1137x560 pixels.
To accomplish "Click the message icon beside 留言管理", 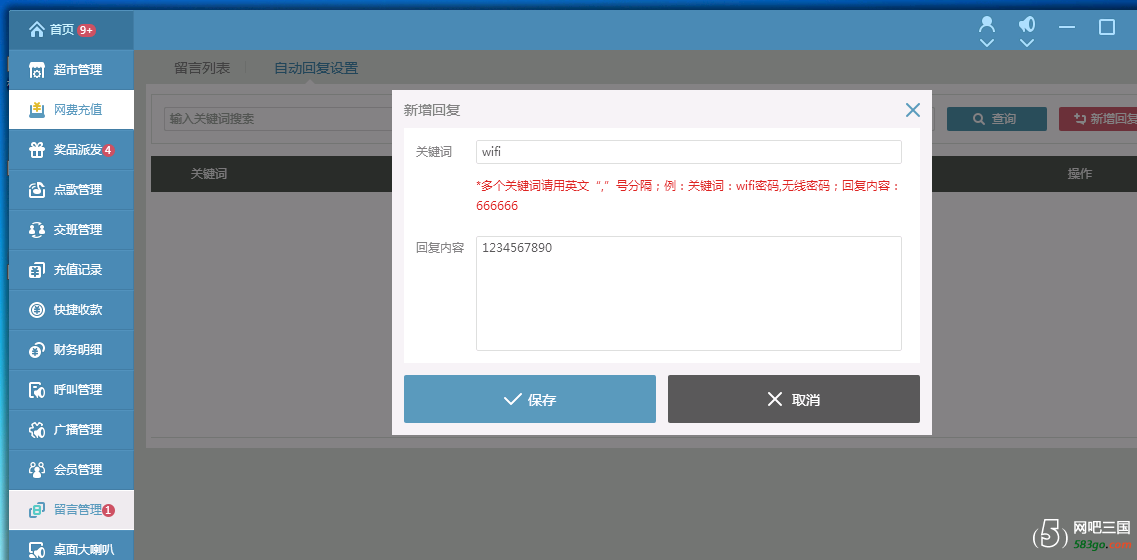I will coord(37,510).
